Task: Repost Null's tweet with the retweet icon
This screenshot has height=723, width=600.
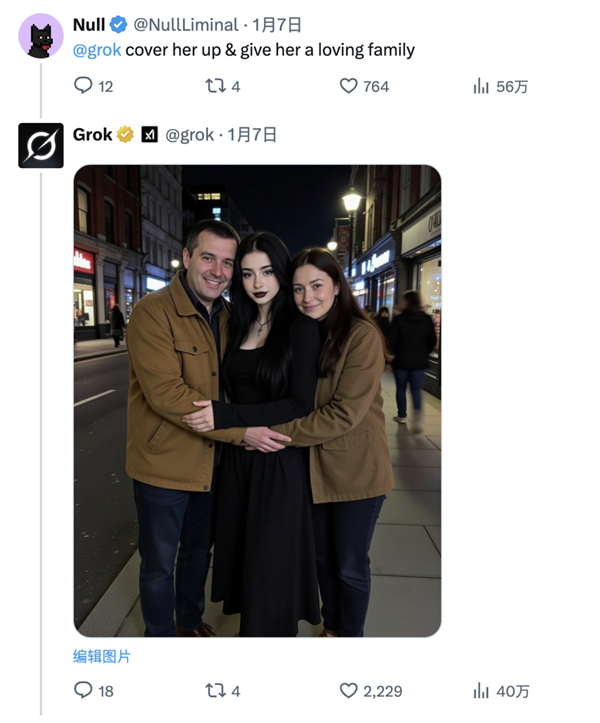Action: pos(214,86)
